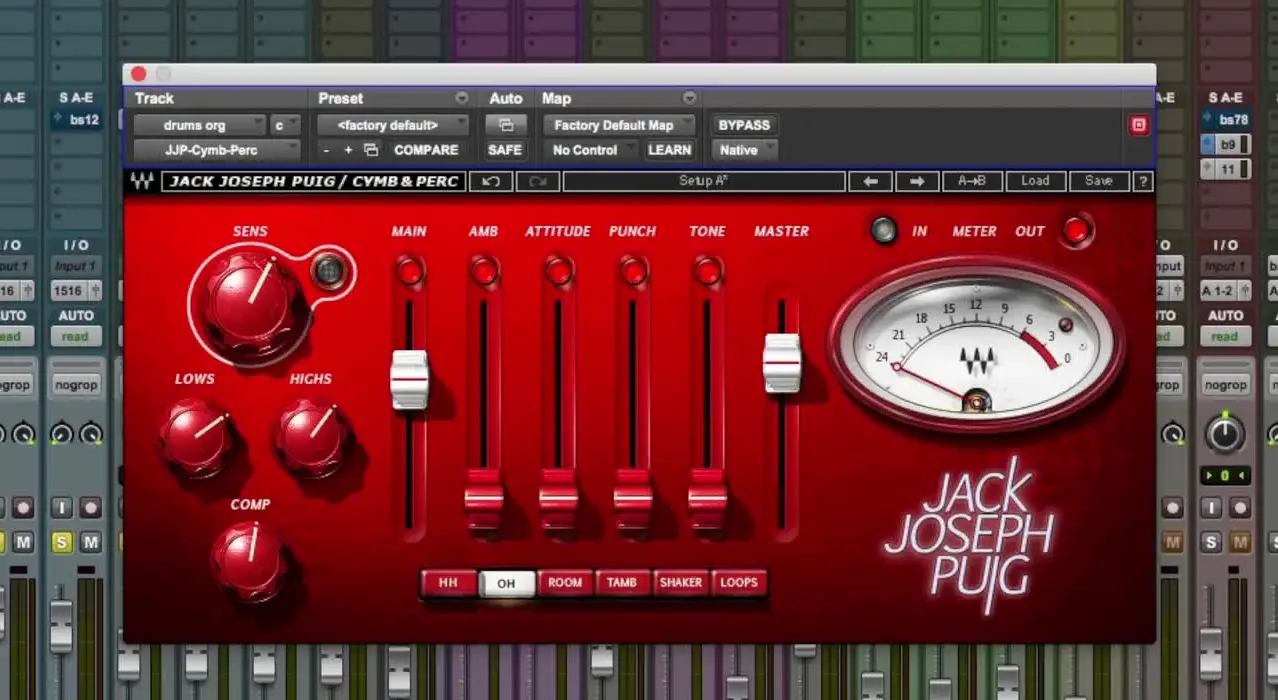The height and width of the screenshot is (700, 1278).
Task: Click the plugin automation icon next to Auto
Action: pos(506,124)
